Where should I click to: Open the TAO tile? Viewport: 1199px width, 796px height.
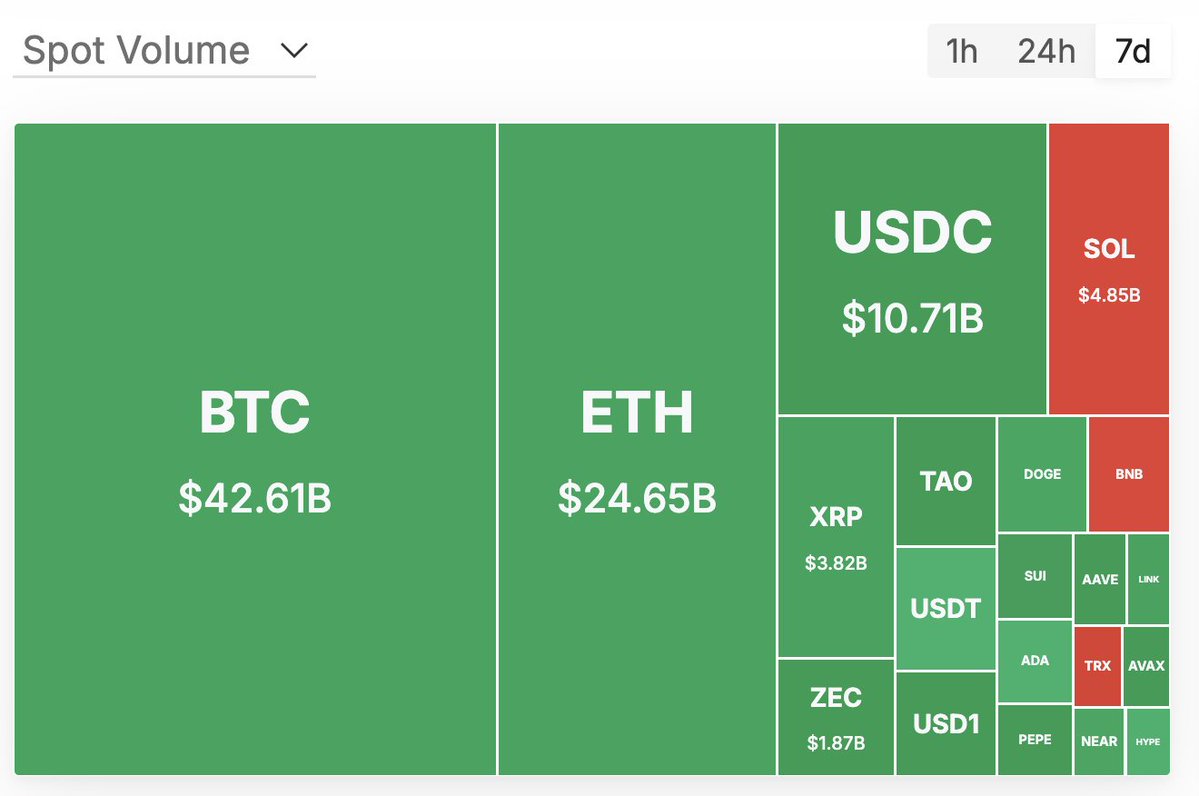tap(945, 481)
